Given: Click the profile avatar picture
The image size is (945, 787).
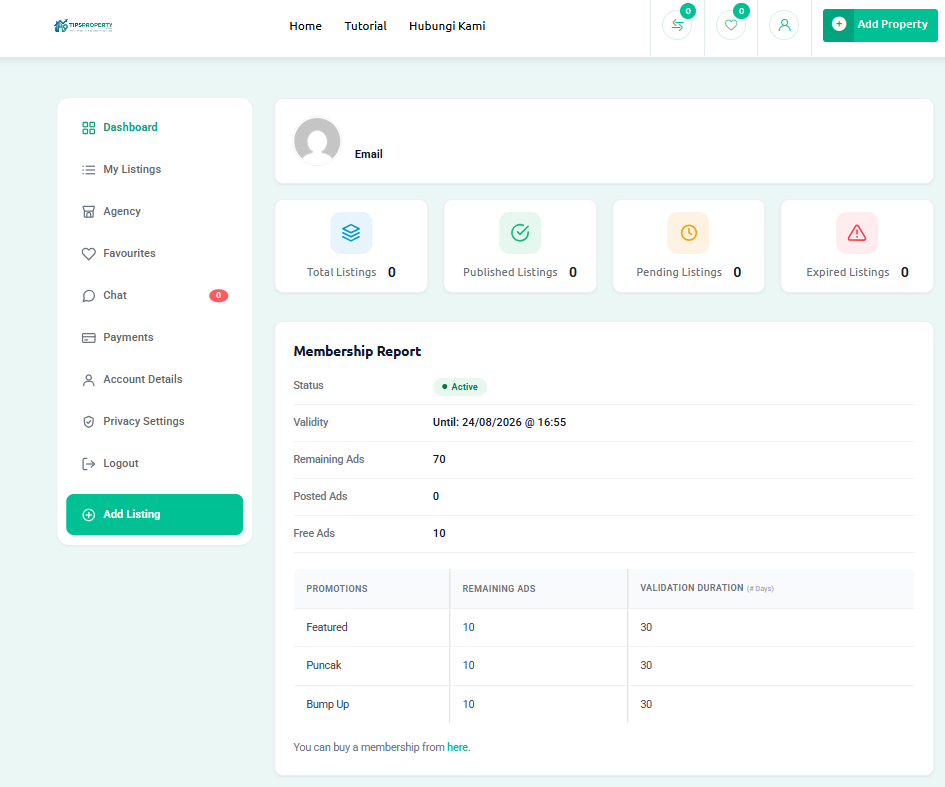Looking at the screenshot, I should coord(317,141).
